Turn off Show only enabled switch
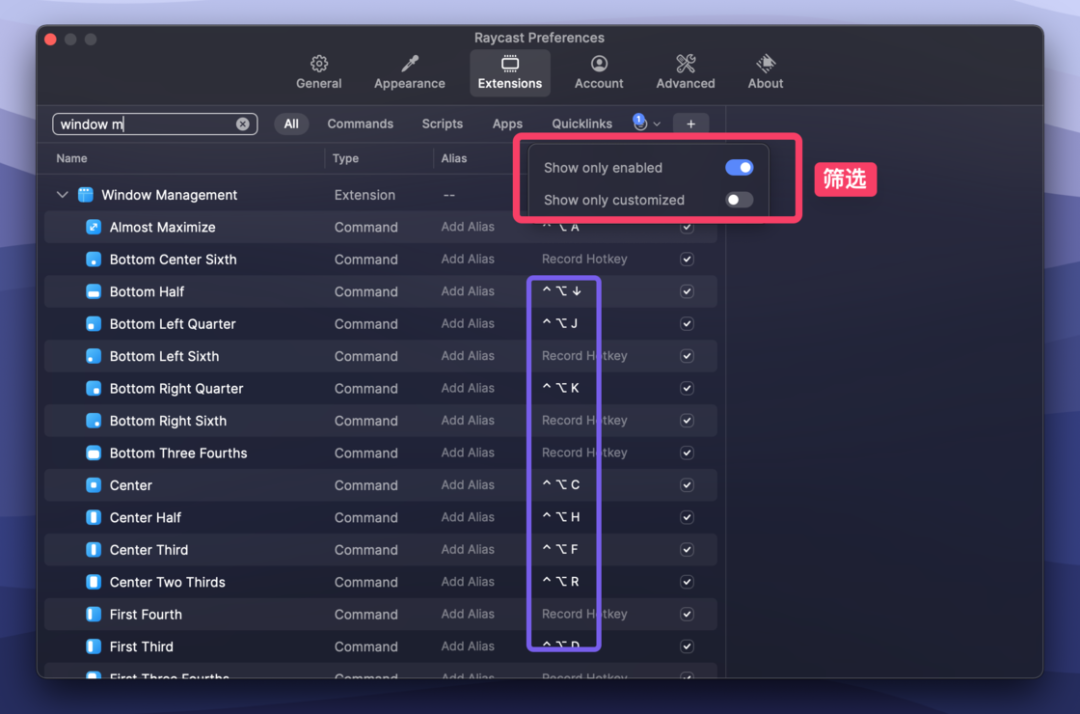This screenshot has width=1080, height=714. (739, 167)
